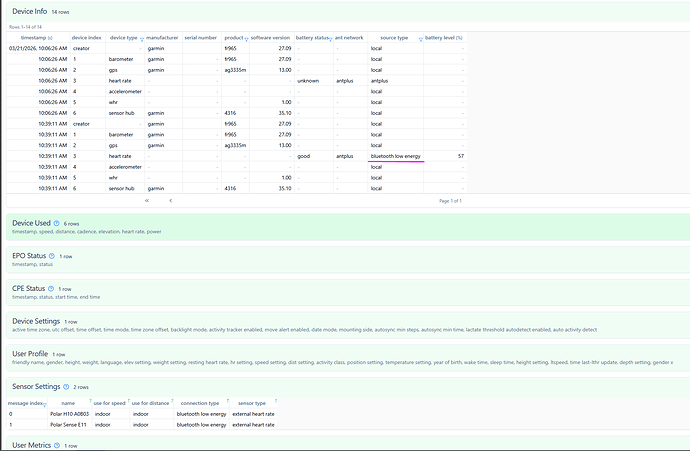Image resolution: width=690 pixels, height=451 pixels.
Task: Select the bluetooth low energy source cell
Action: click(395, 157)
